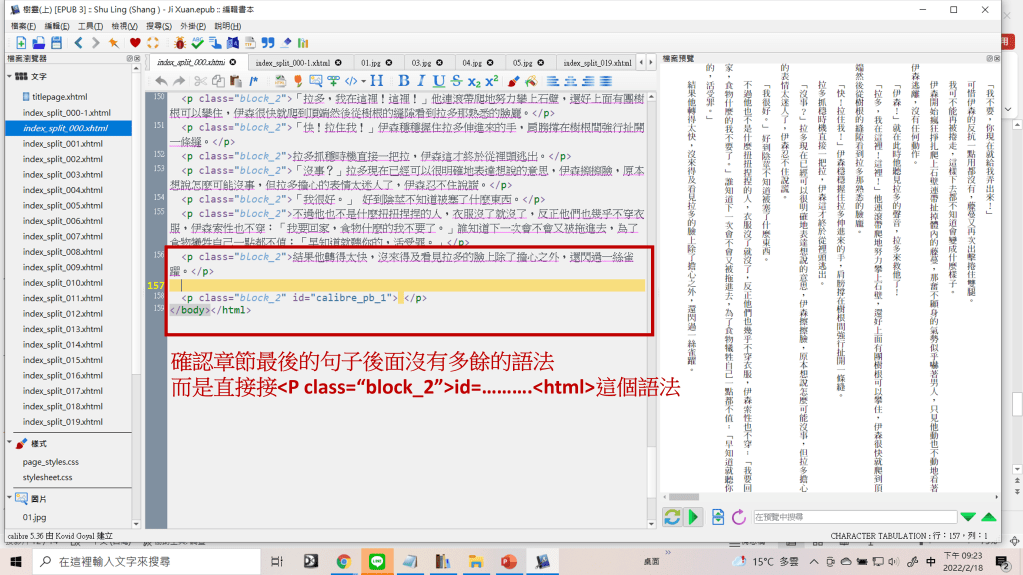The width and height of the screenshot is (1023, 575).
Task: Open the 工具(T) menu
Action: (89, 26)
